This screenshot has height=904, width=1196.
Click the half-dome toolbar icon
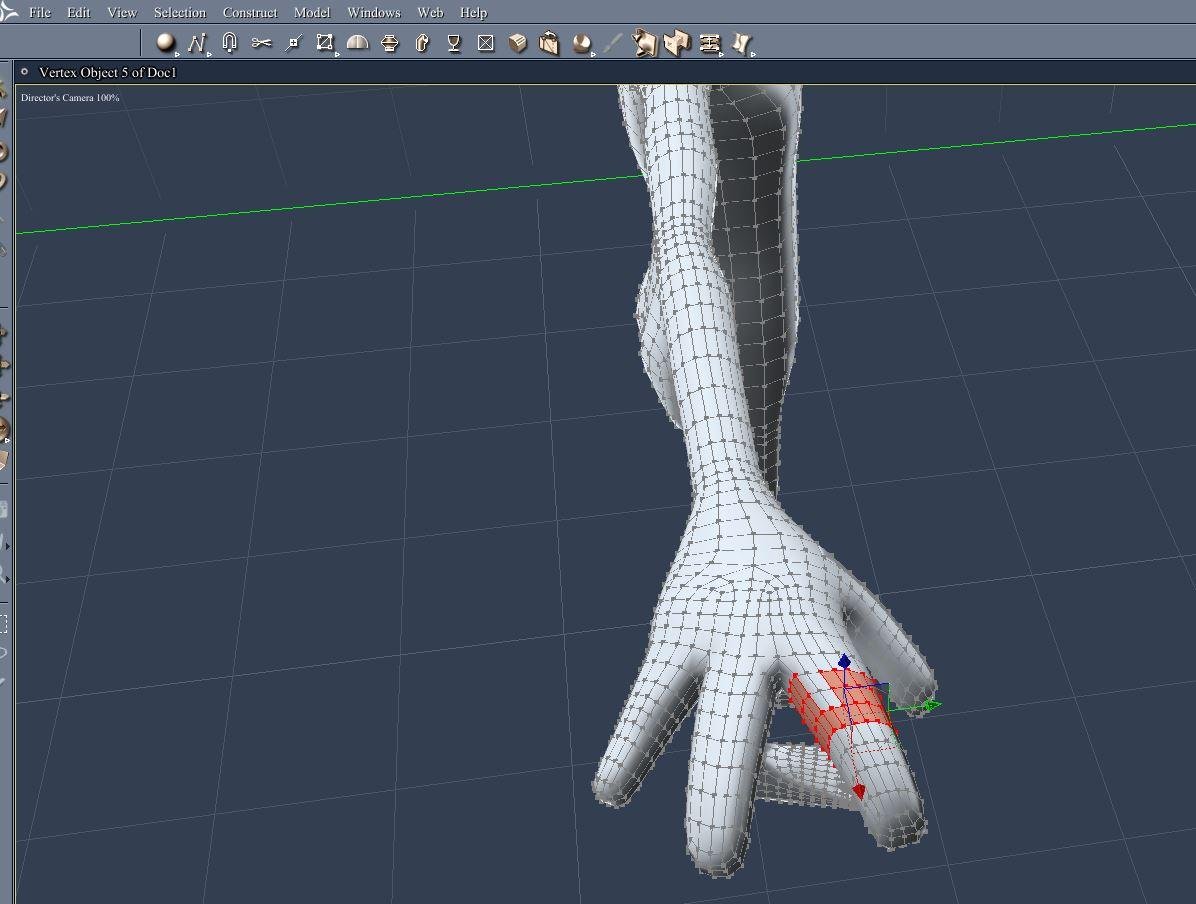tap(357, 43)
